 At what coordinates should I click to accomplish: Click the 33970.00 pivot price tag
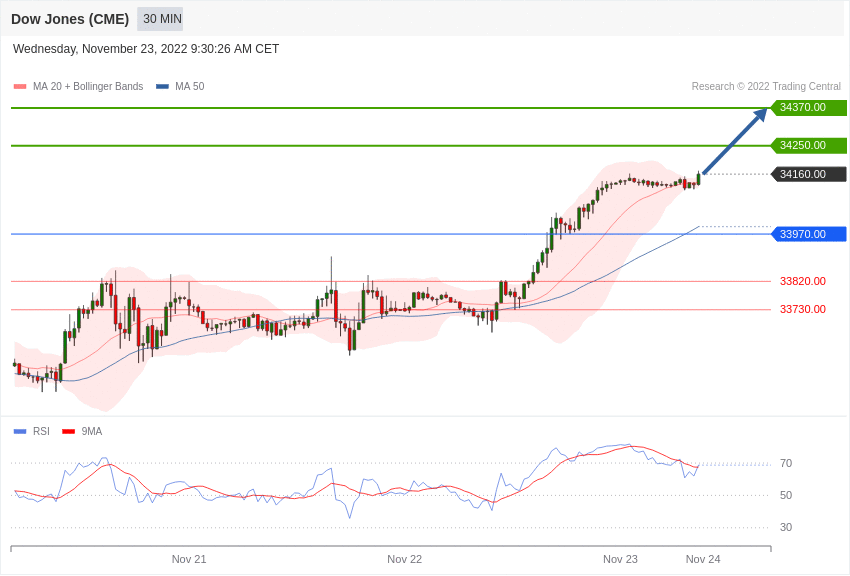pyautogui.click(x=808, y=234)
